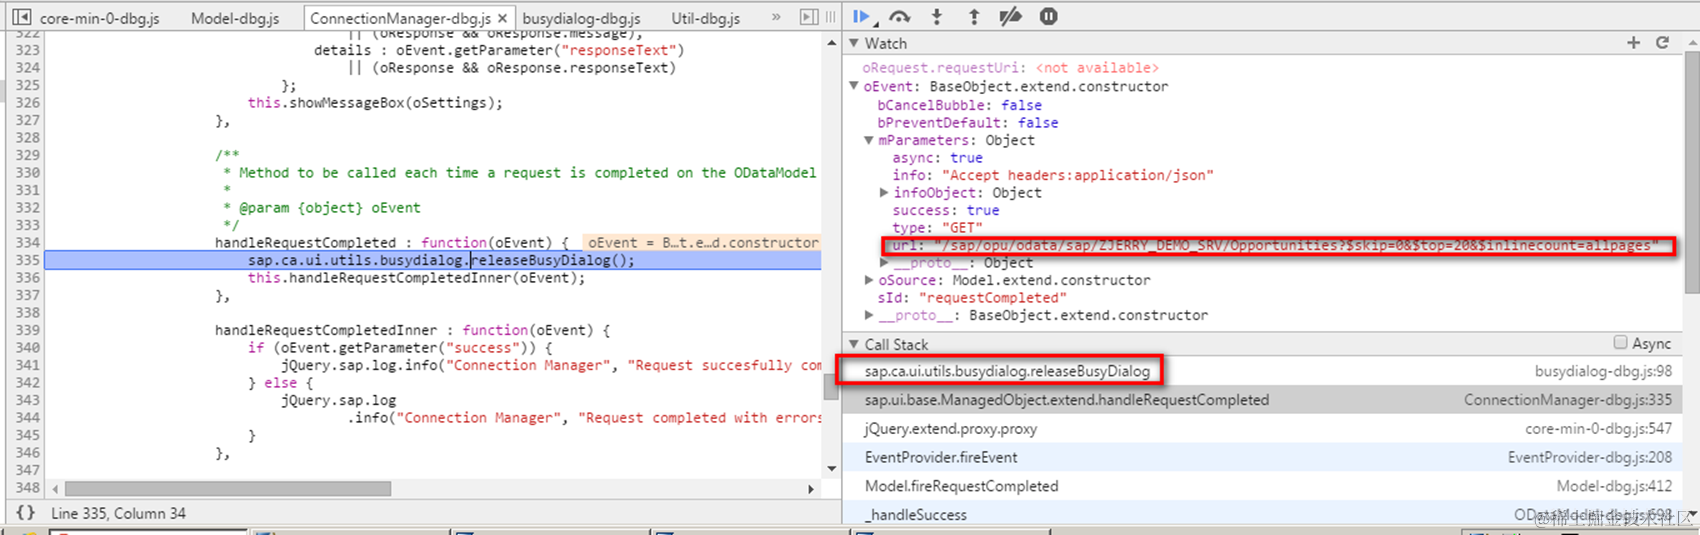Click the inline oEvent value hint

coord(702,243)
